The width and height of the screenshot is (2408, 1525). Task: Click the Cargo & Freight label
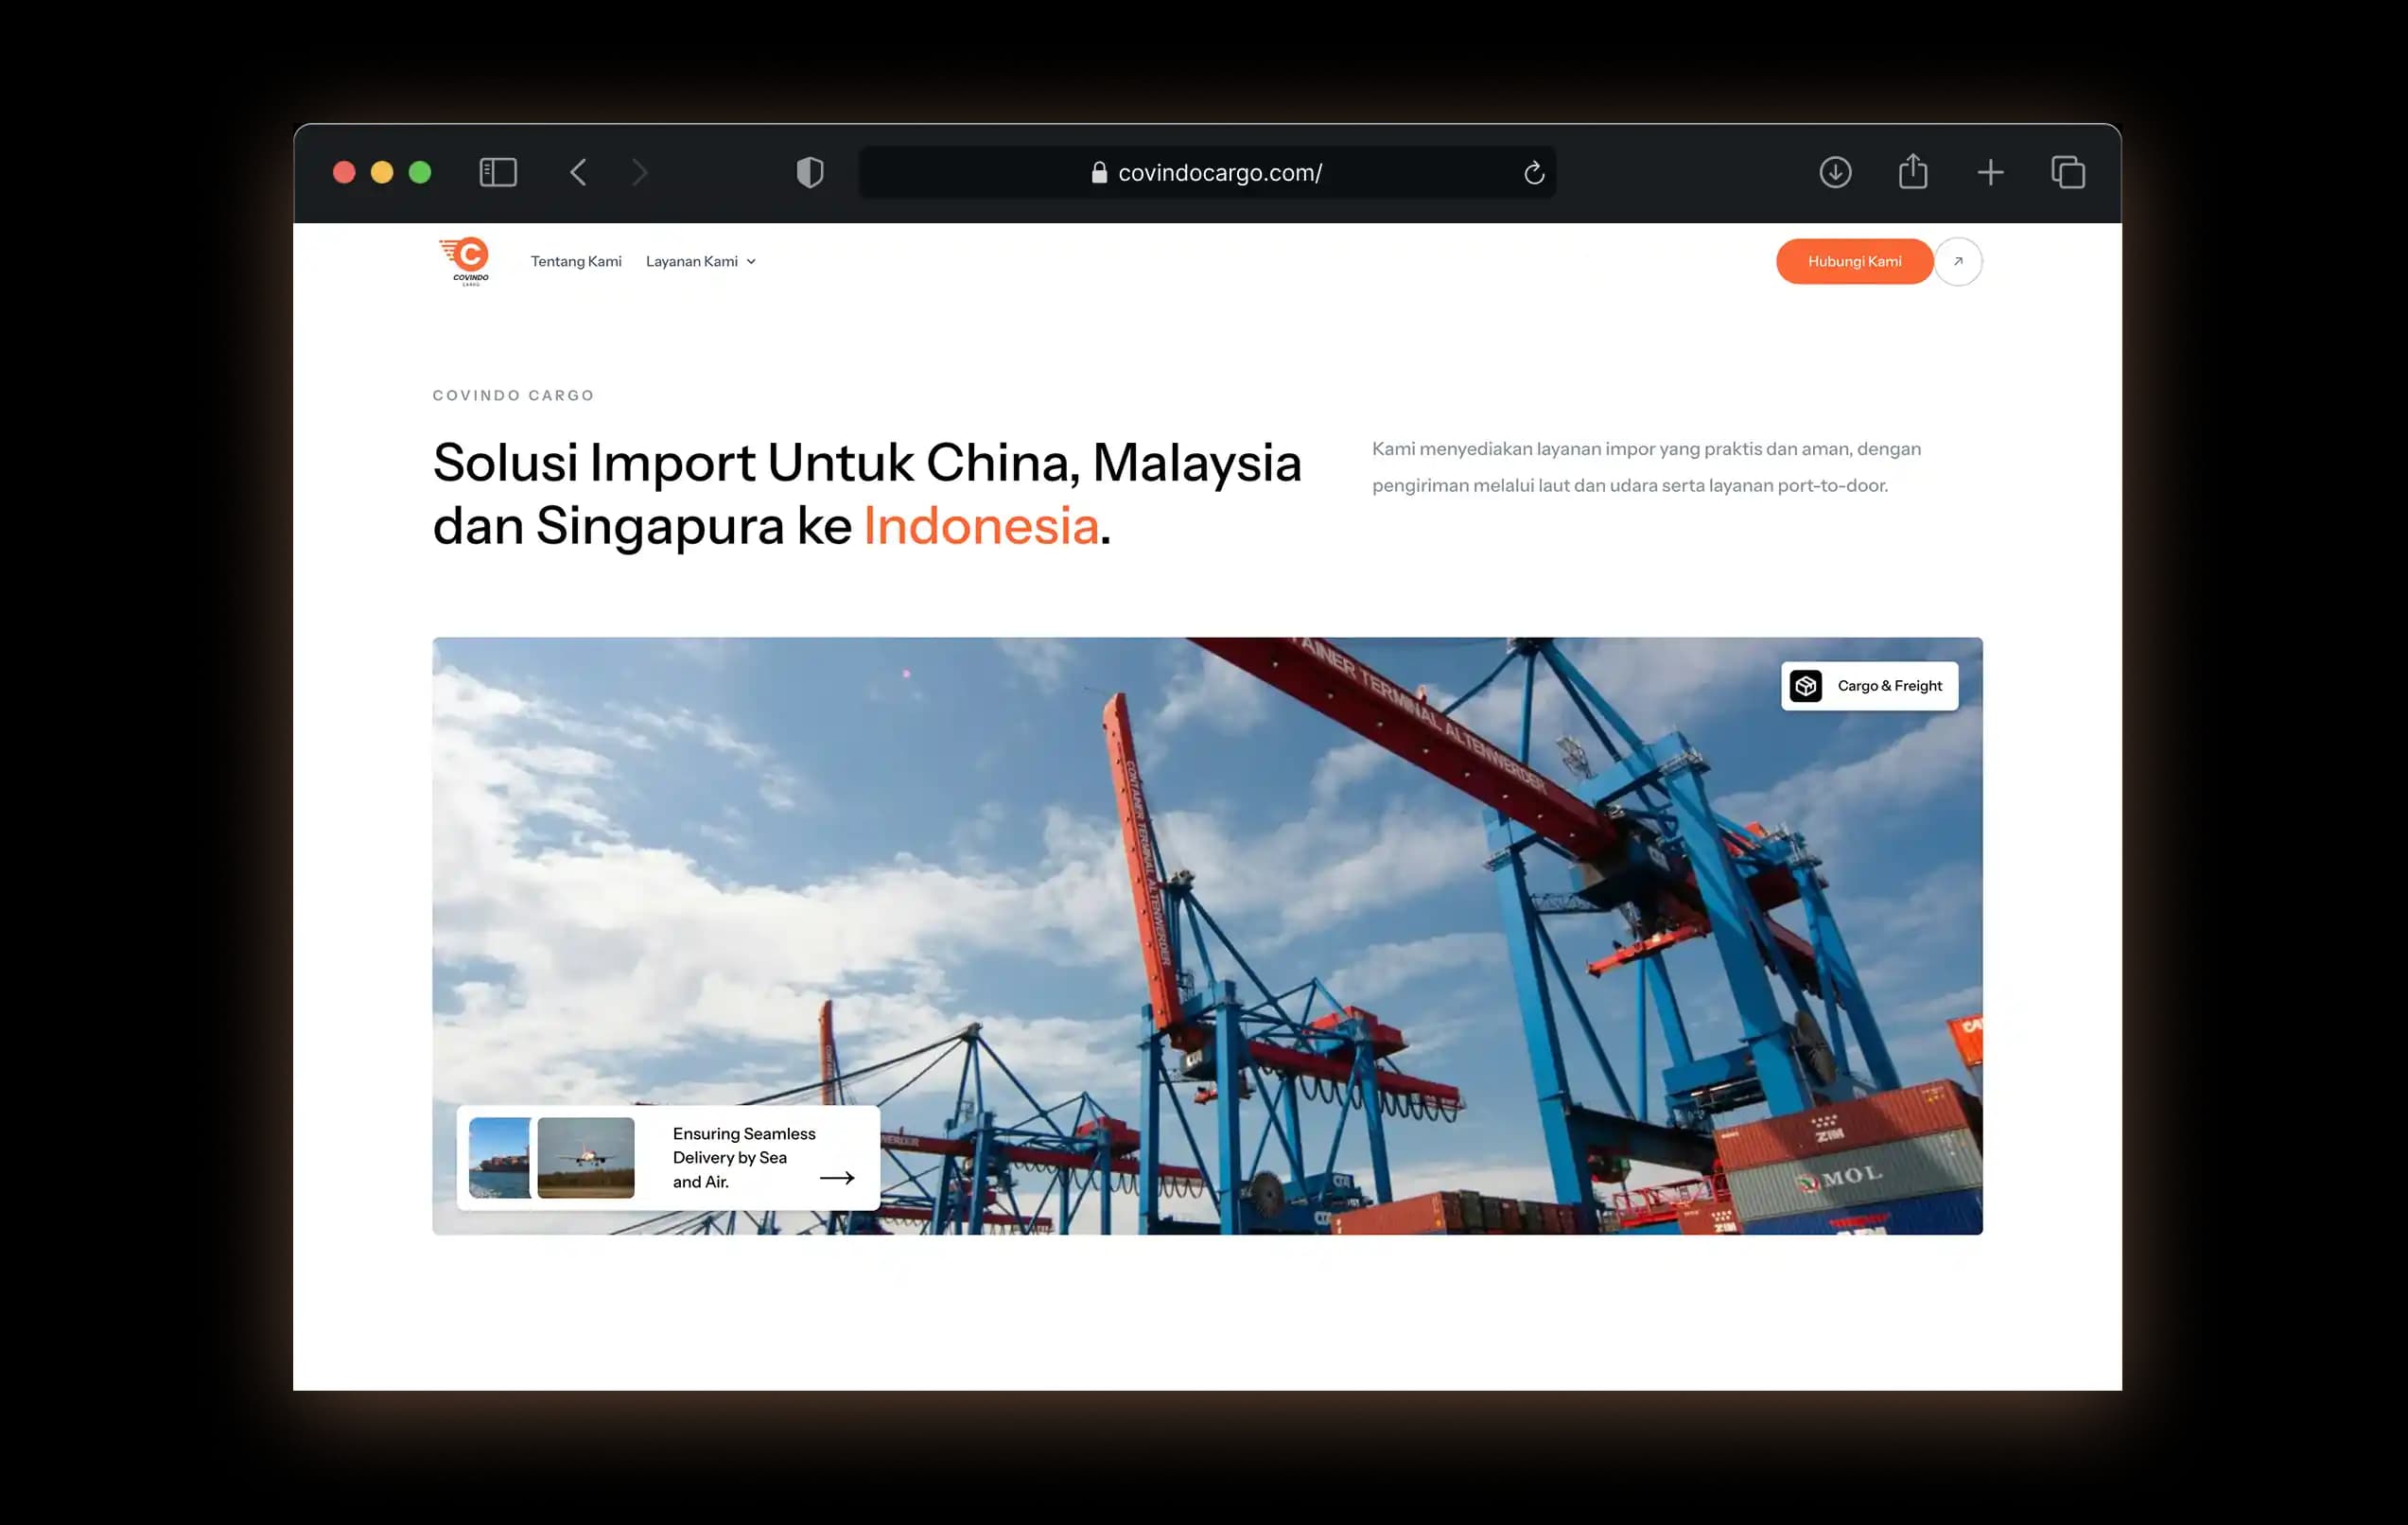tap(1889, 686)
